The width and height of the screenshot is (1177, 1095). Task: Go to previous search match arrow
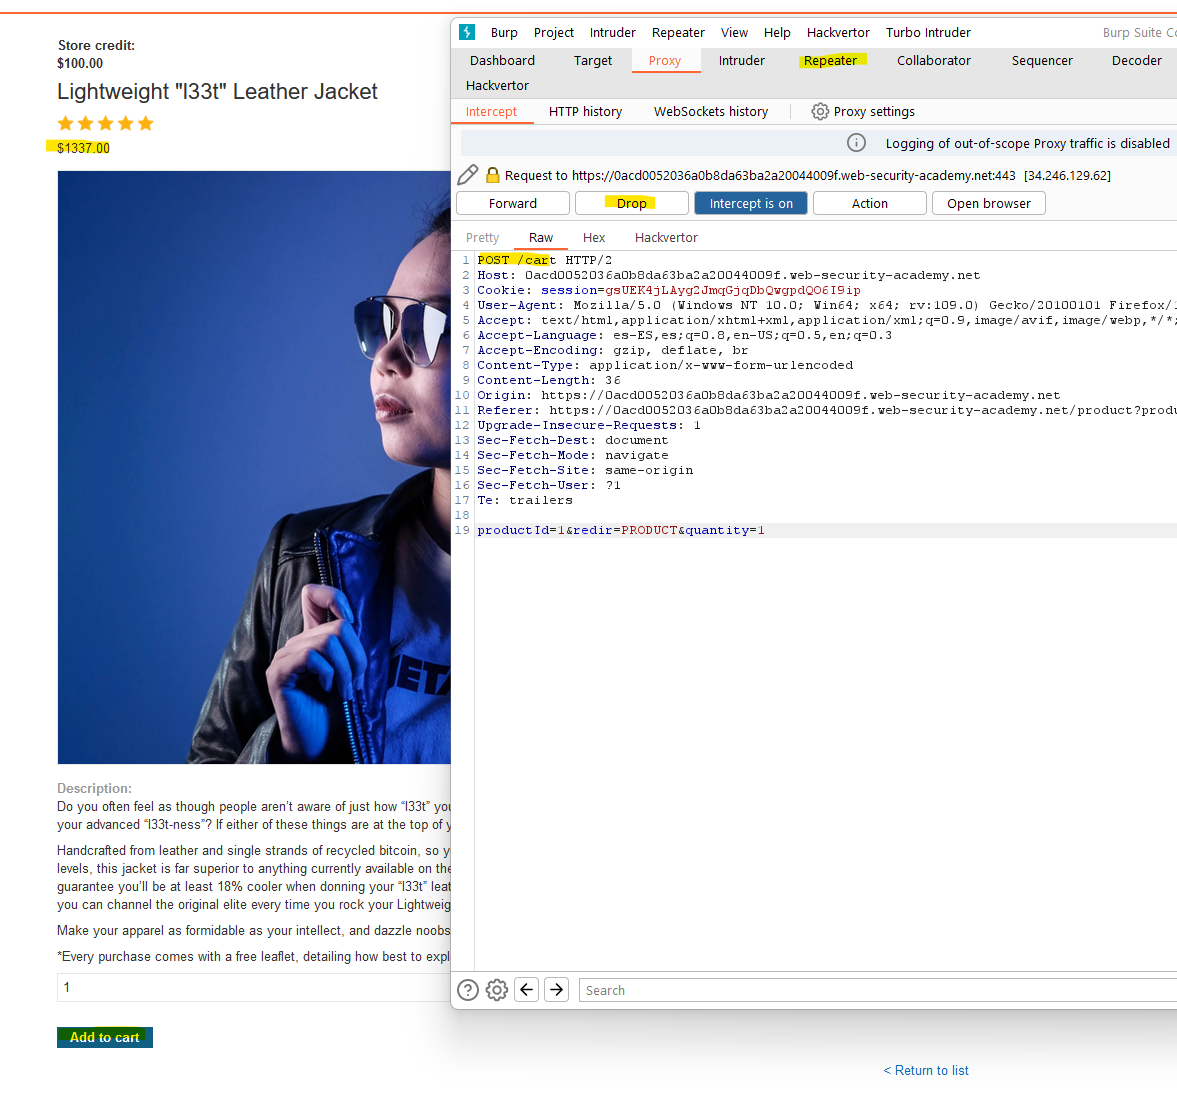526,990
